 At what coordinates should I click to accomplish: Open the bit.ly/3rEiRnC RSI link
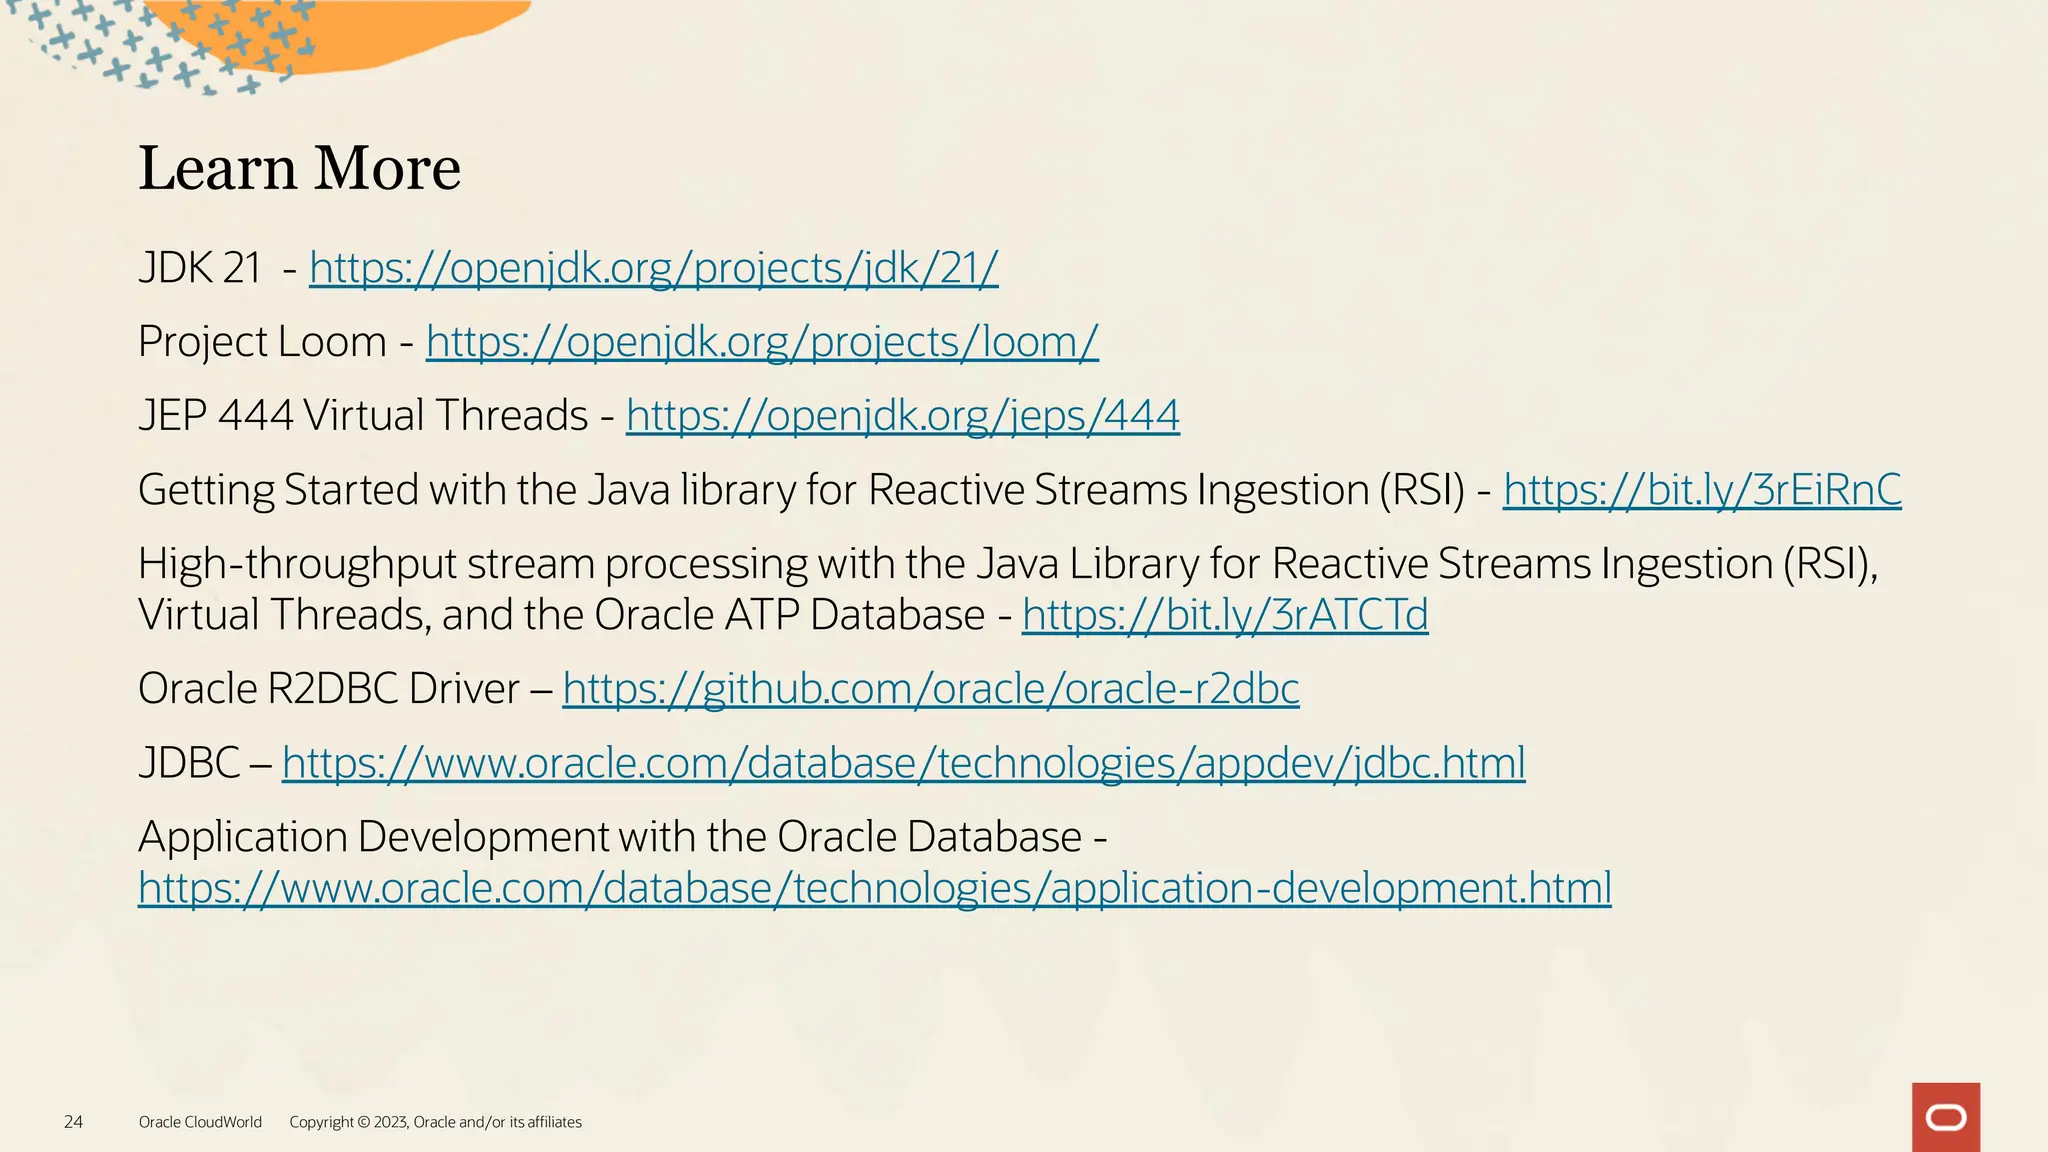(1702, 490)
